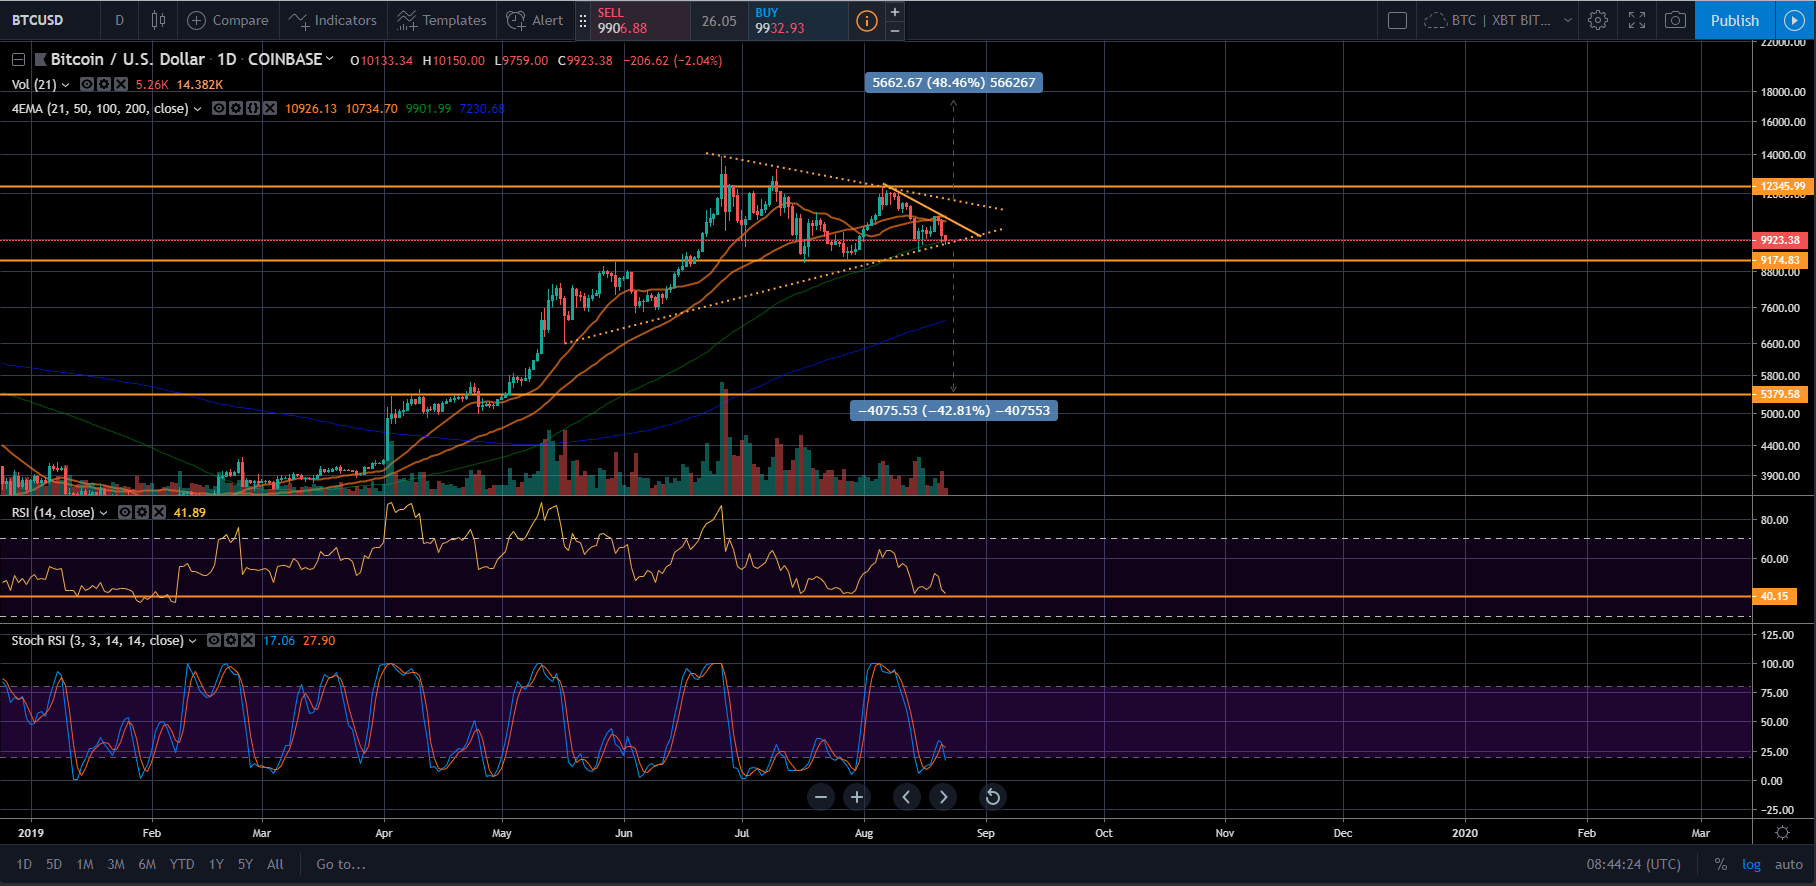The width and height of the screenshot is (1816, 886).
Task: Zoom out the chart with minus button
Action: tap(821, 797)
